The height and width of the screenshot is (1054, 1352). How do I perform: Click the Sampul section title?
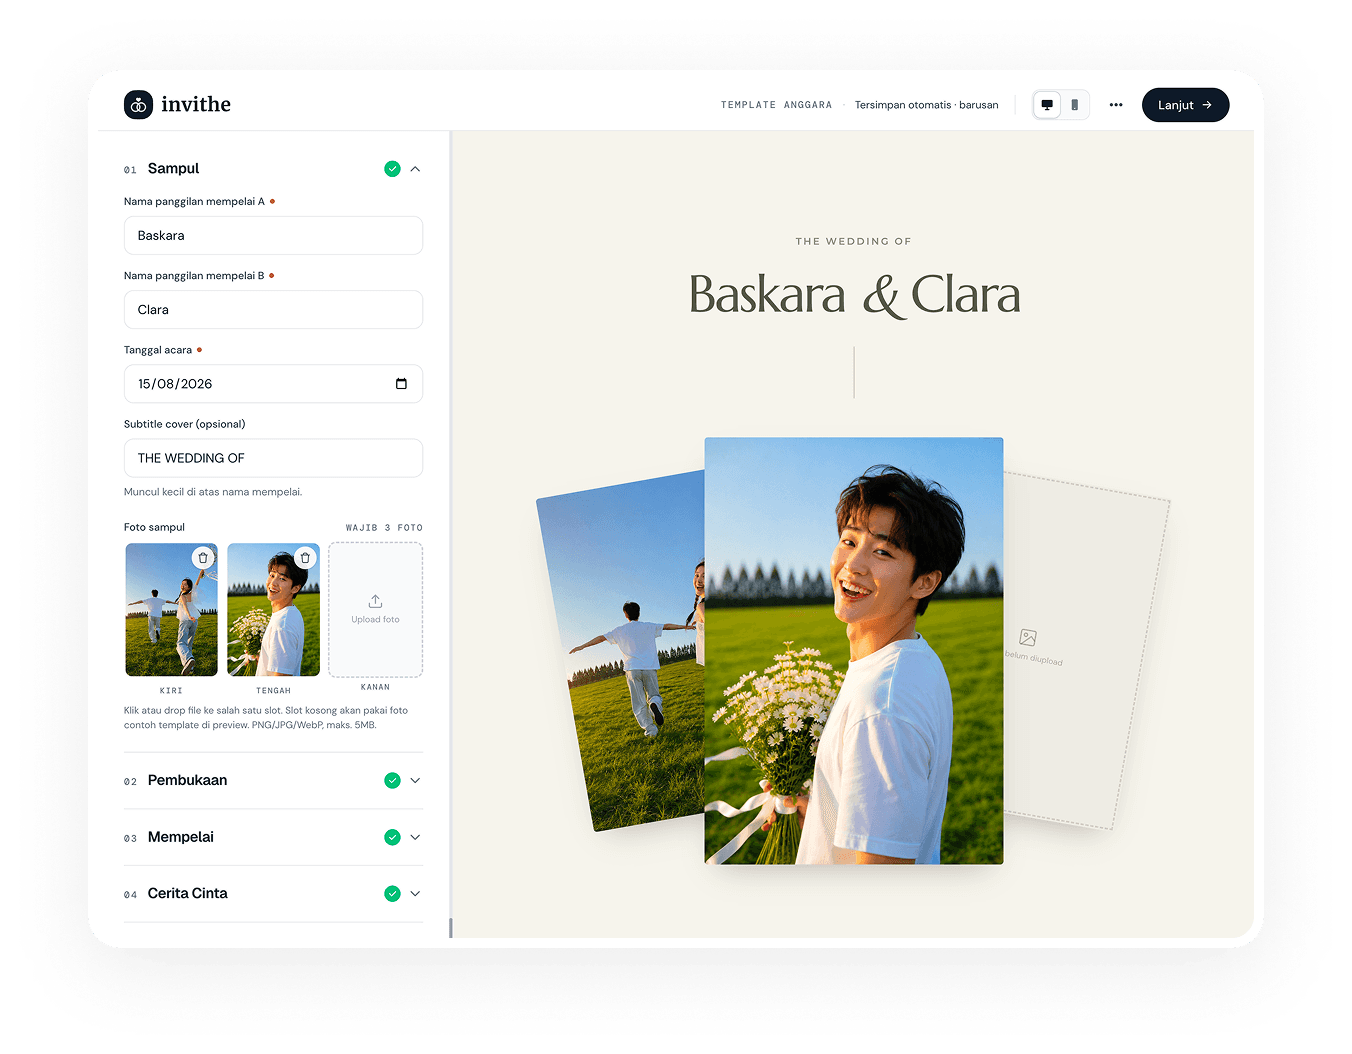click(173, 169)
